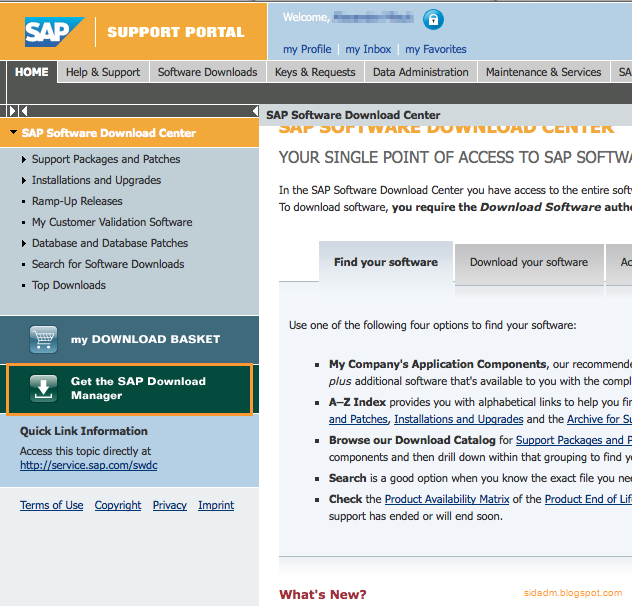This screenshot has width=632, height=606.
Task: Click the SAP logo
Action: coord(54,32)
